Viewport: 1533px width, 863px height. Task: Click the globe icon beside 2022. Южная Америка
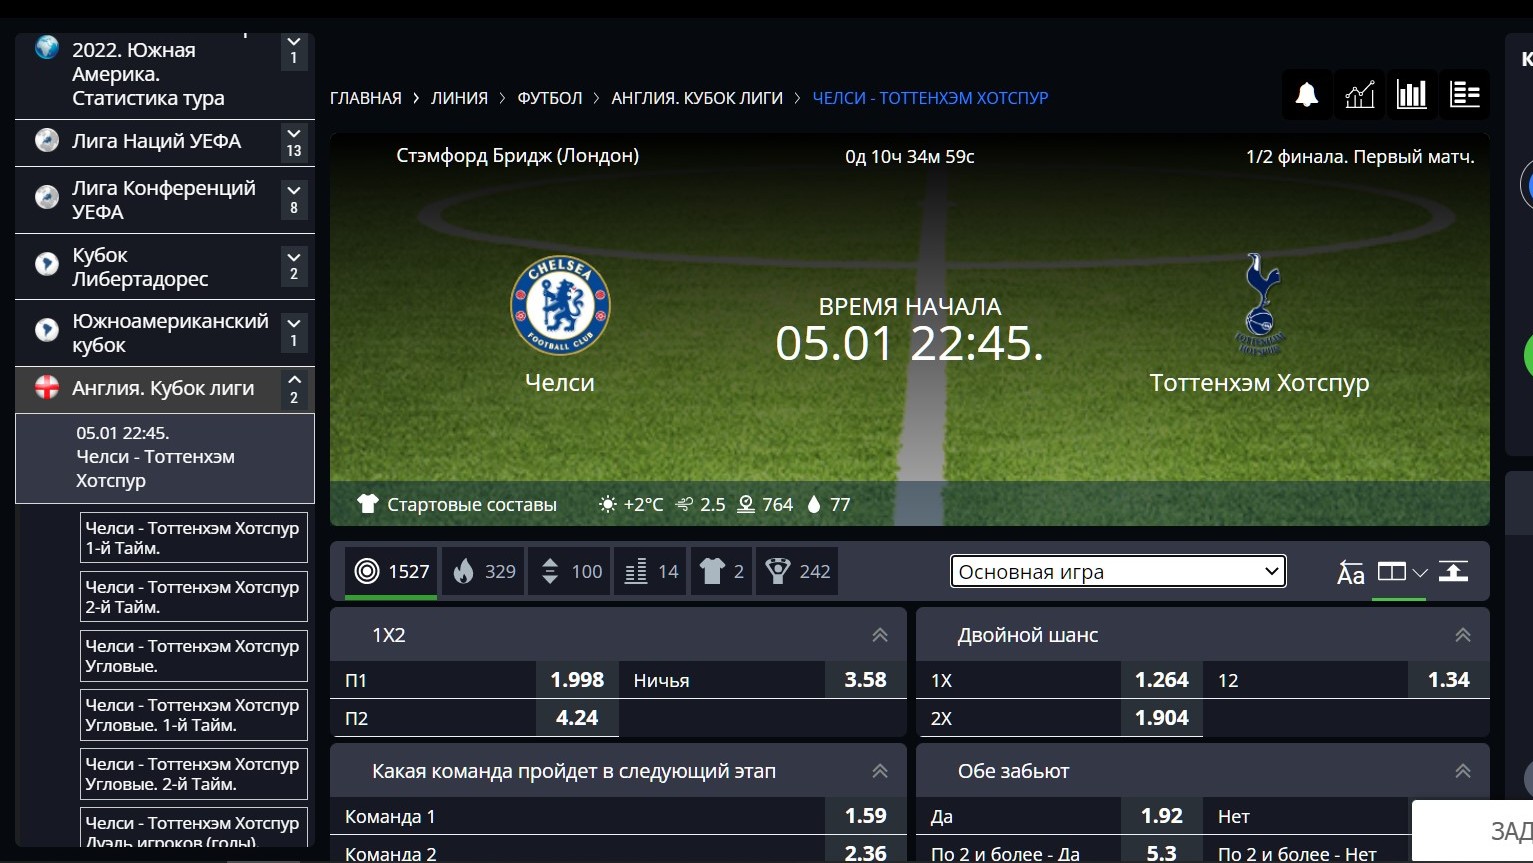[47, 47]
